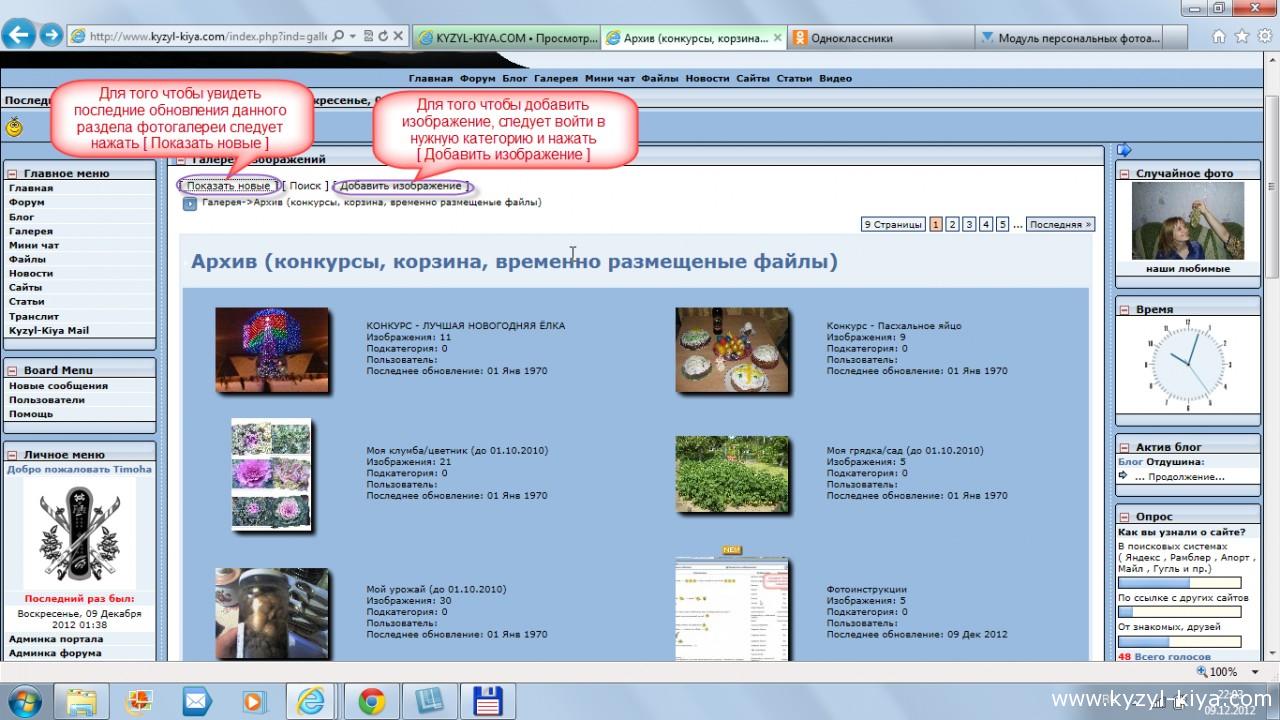This screenshot has height=720, width=1280.
Task: Open the новогодняя ёлка contest thumbnail
Action: [272, 349]
